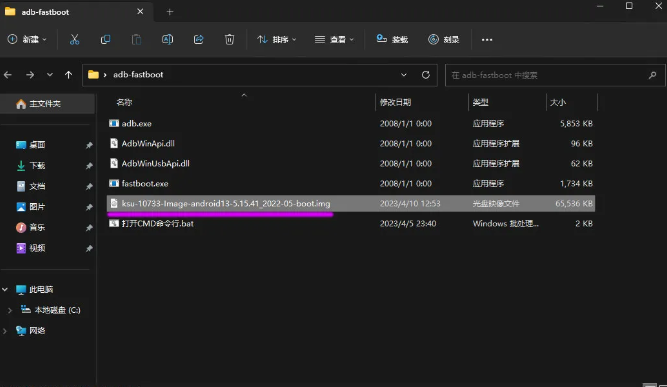The height and width of the screenshot is (387, 667).
Task: Unpin the Downloads folder from quick access
Action: [x=89, y=166]
